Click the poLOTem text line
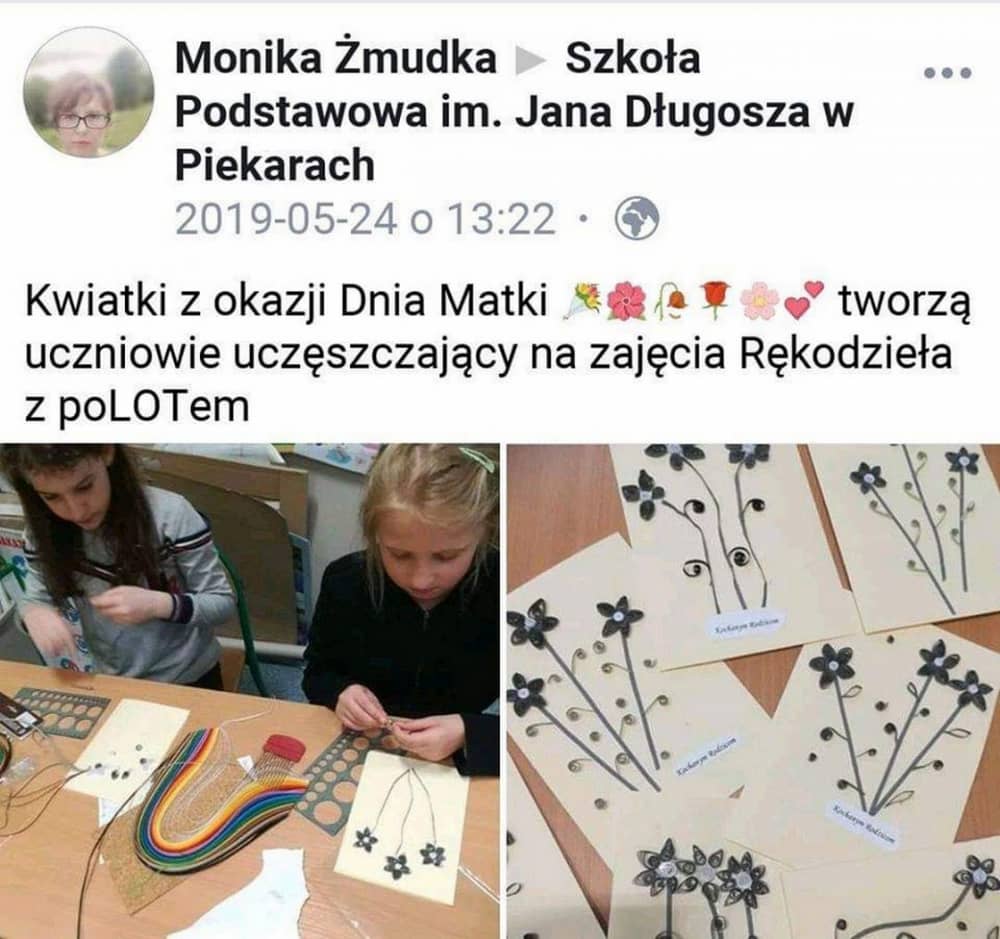Image resolution: width=1000 pixels, height=939 pixels. click(x=137, y=407)
